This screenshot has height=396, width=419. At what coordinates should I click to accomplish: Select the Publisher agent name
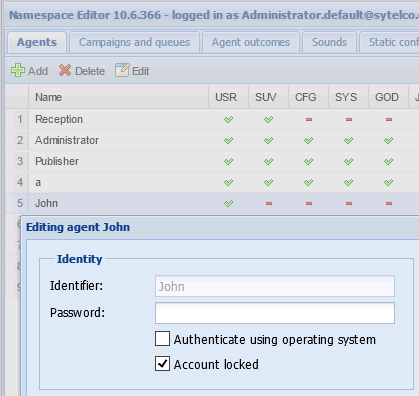[57, 161]
